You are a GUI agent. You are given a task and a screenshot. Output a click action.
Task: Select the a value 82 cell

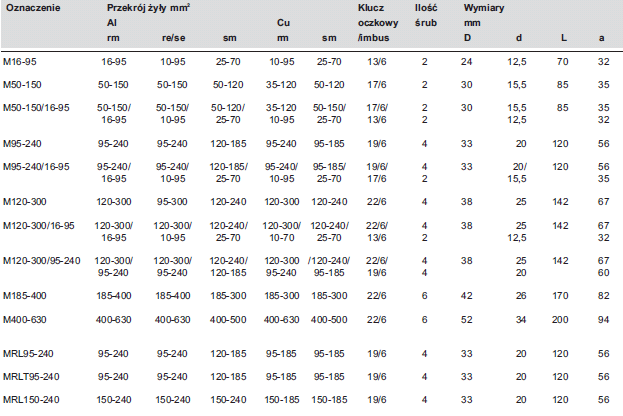603,297
